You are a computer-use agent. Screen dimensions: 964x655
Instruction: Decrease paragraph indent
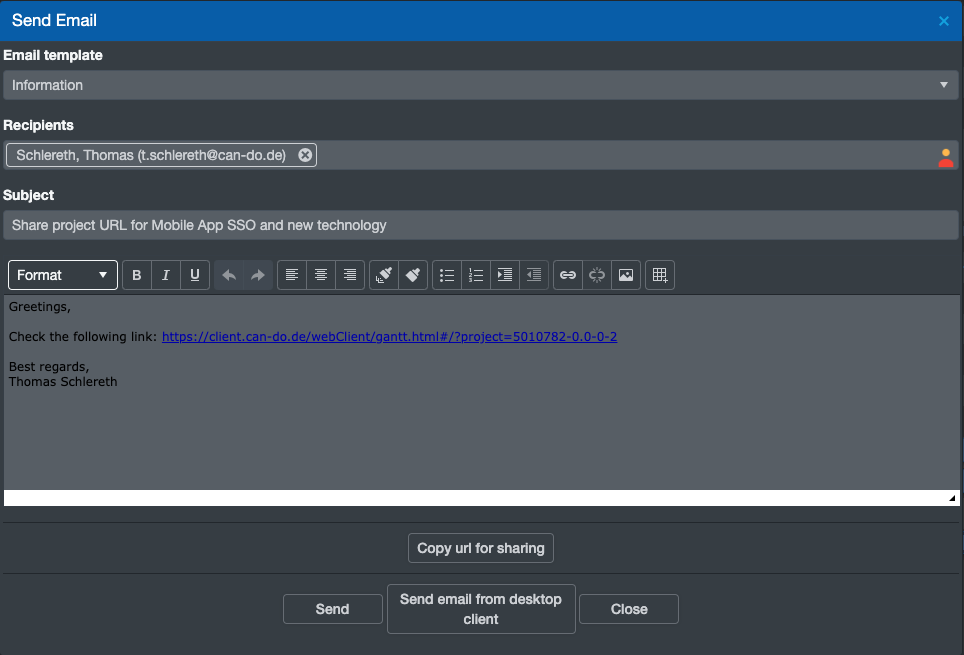[534, 275]
